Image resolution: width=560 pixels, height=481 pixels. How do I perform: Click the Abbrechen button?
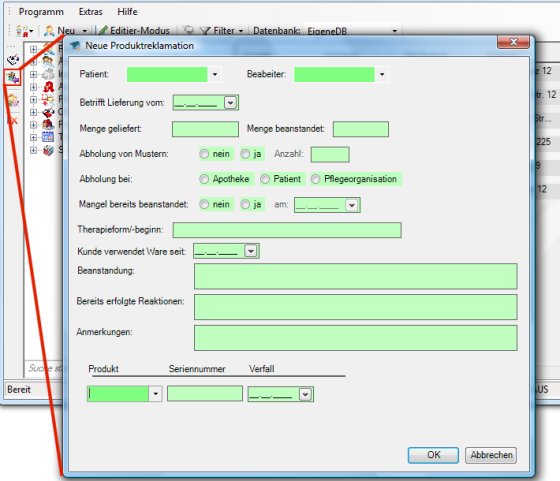pos(491,455)
